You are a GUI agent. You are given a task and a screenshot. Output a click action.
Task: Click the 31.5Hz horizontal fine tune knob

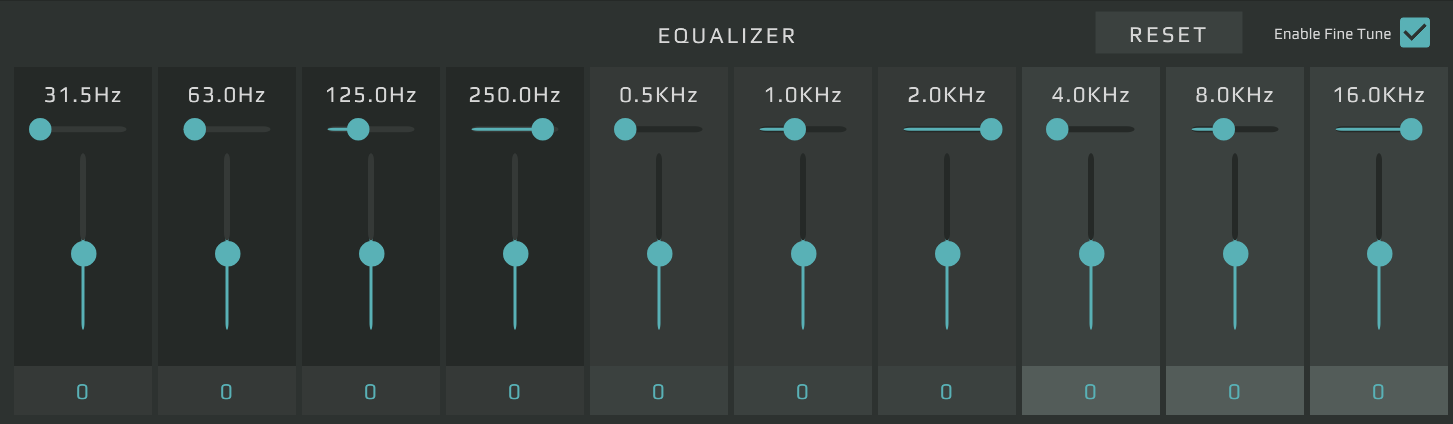tap(40, 129)
